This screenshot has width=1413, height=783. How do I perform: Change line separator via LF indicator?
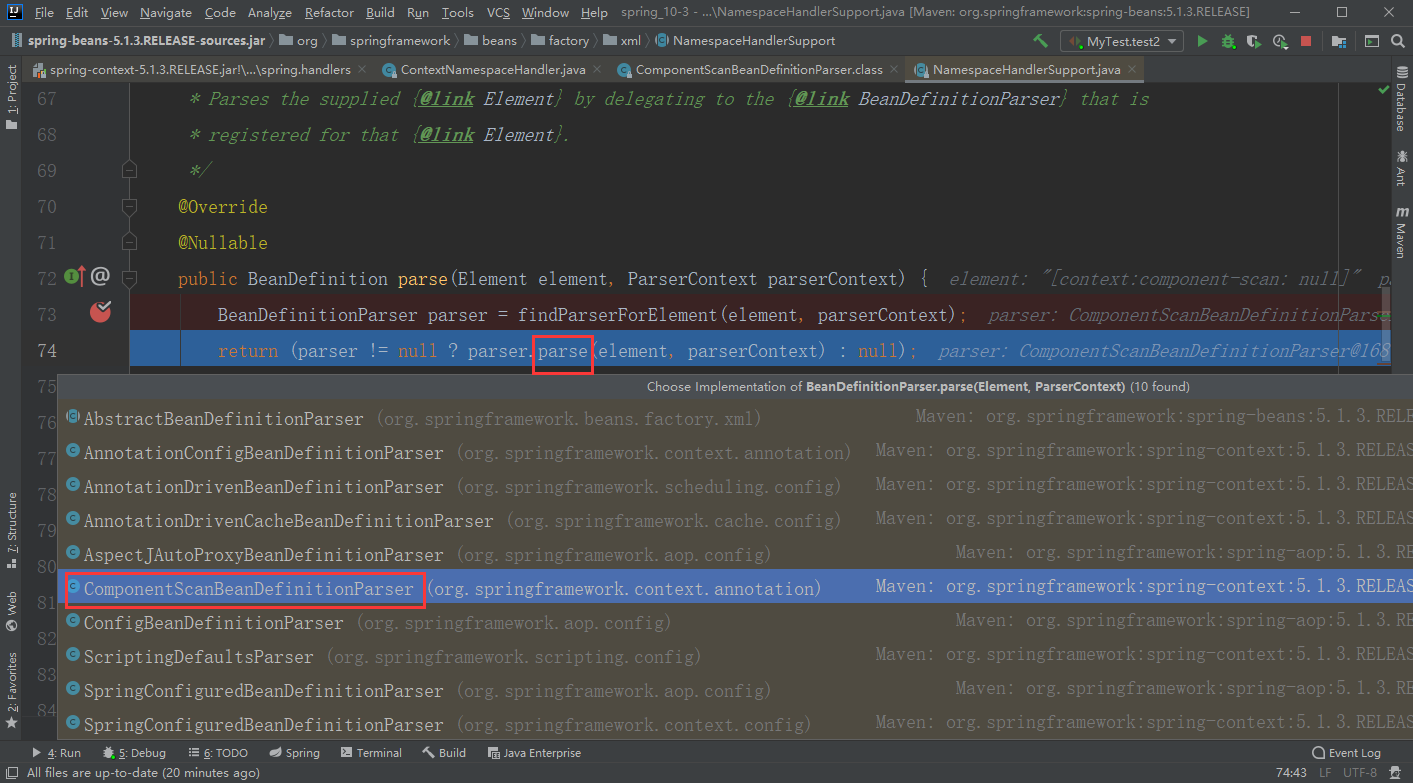(1325, 773)
